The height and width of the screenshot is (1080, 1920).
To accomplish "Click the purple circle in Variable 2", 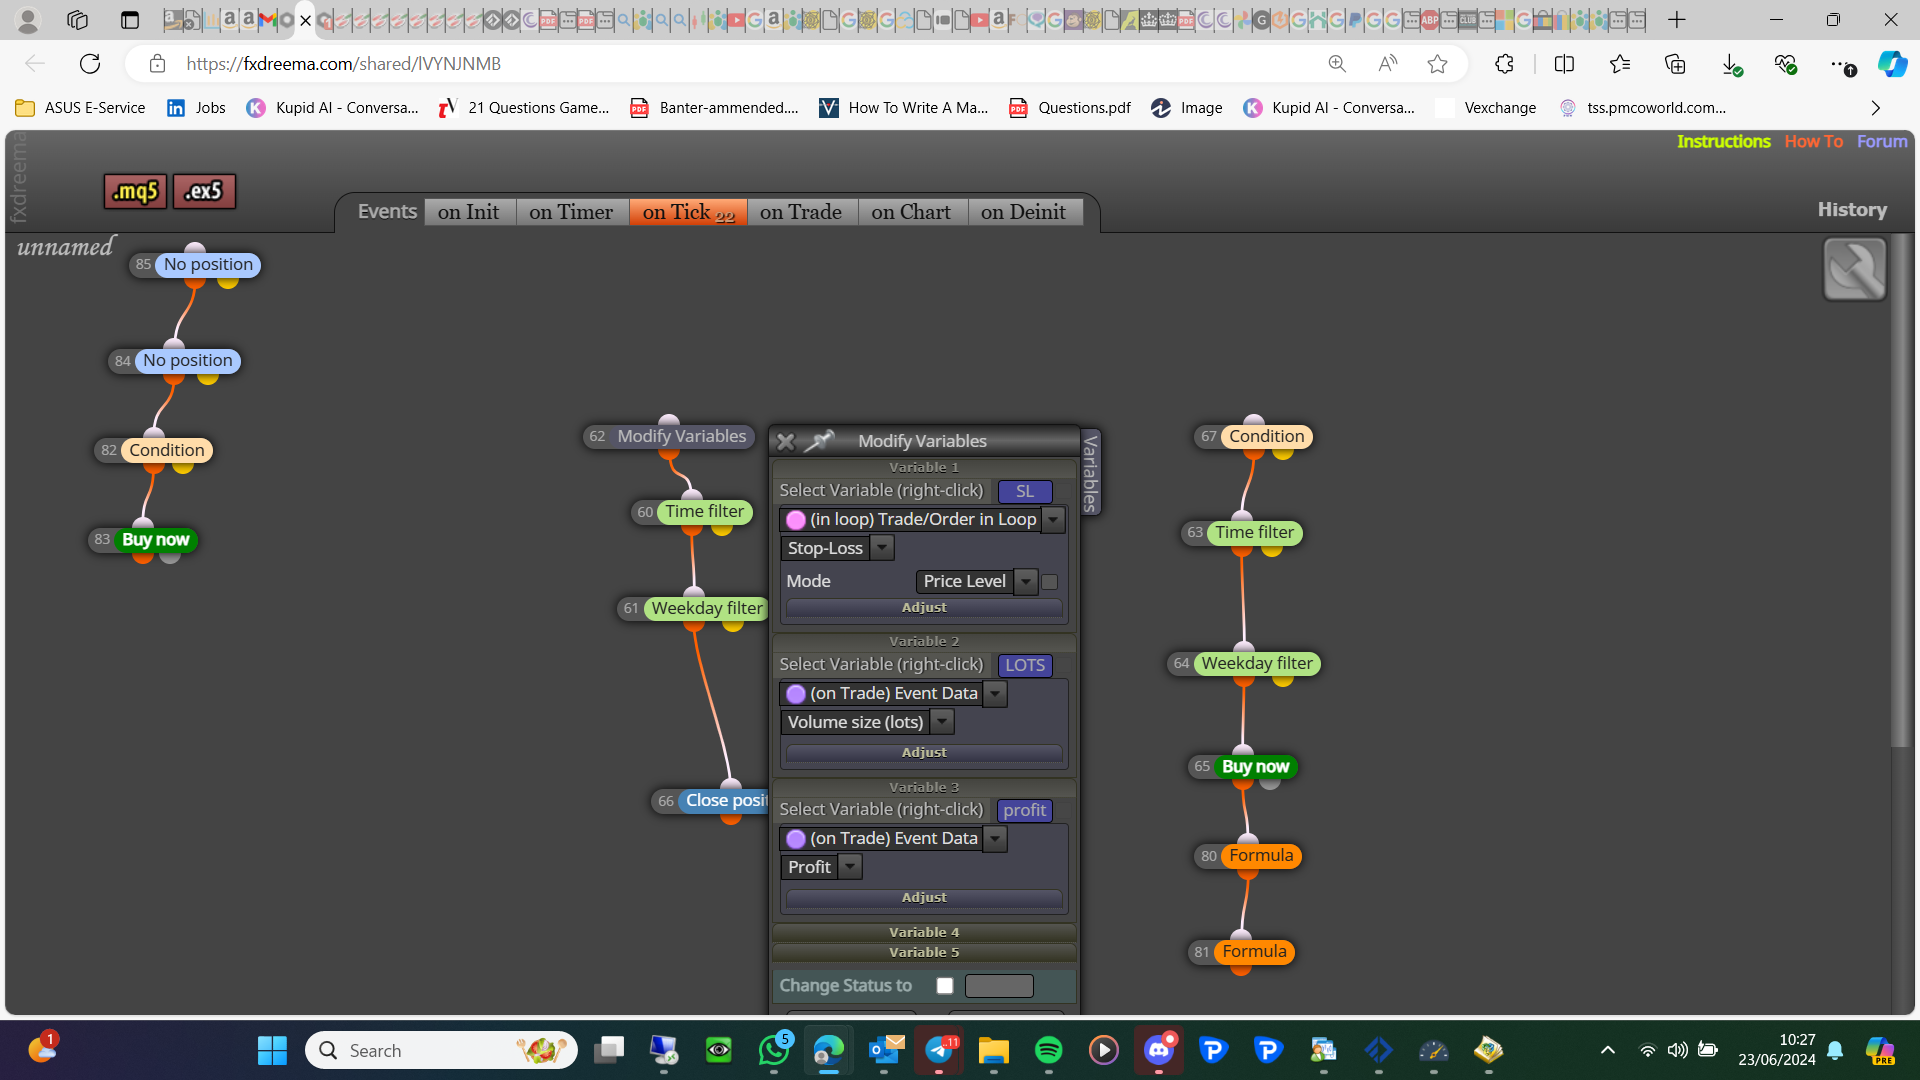I will pyautogui.click(x=796, y=694).
